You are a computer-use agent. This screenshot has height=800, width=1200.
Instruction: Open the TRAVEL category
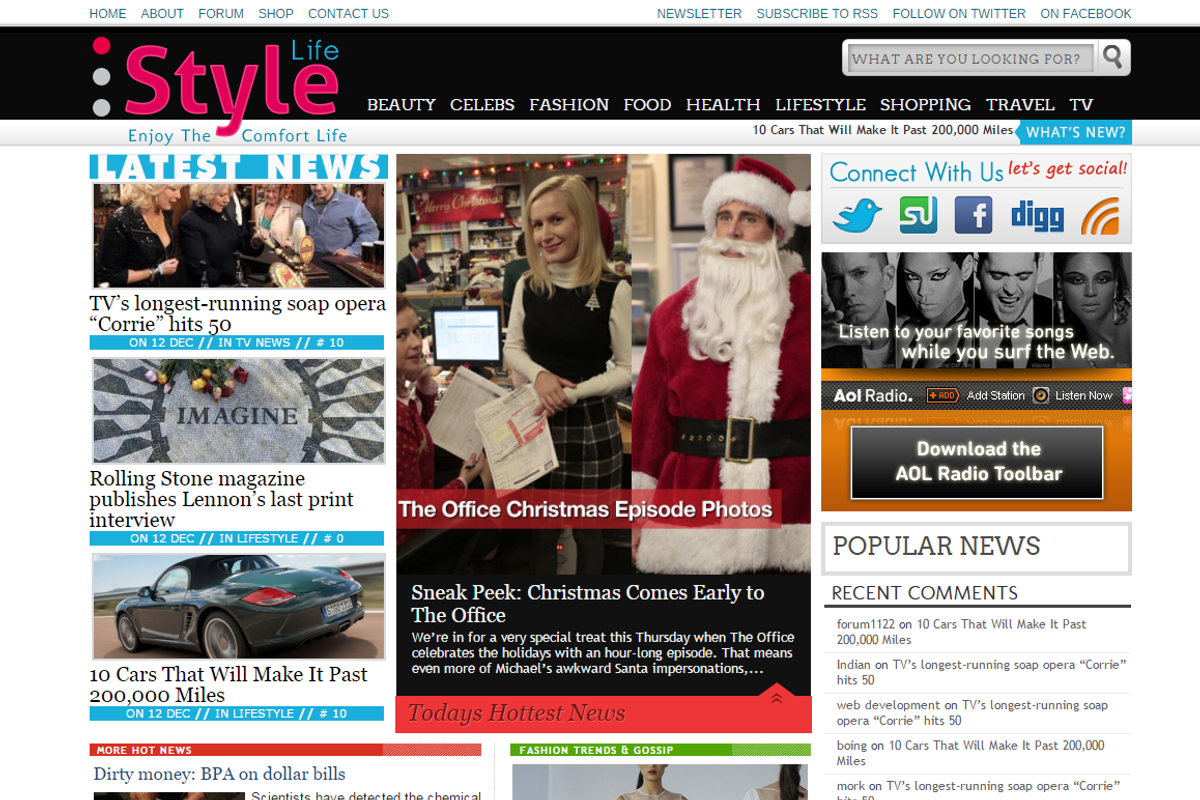coord(1020,104)
